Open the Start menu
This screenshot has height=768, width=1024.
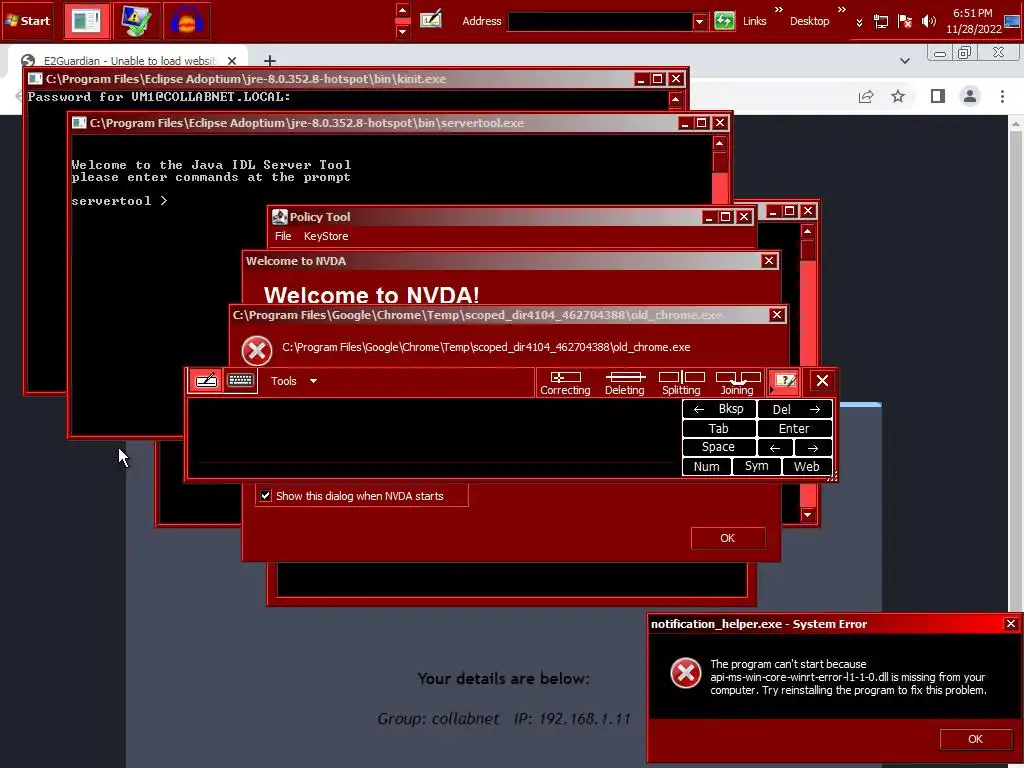[x=27, y=21]
